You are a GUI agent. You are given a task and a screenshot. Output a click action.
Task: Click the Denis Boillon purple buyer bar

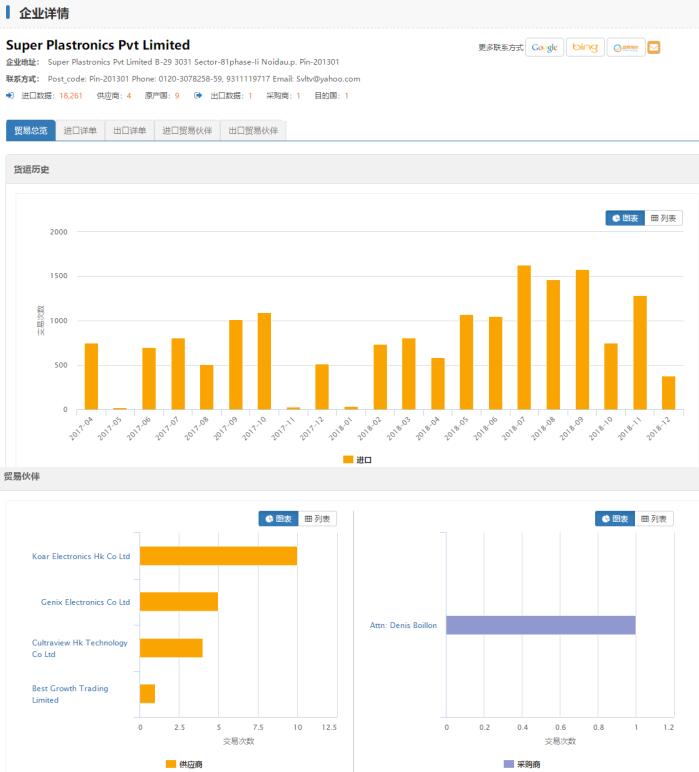click(540, 625)
